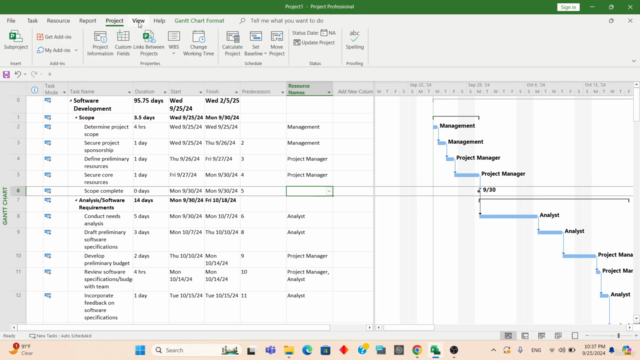
Task: Click the 5 days duration of Conduct needs analysis
Action: 142,216
